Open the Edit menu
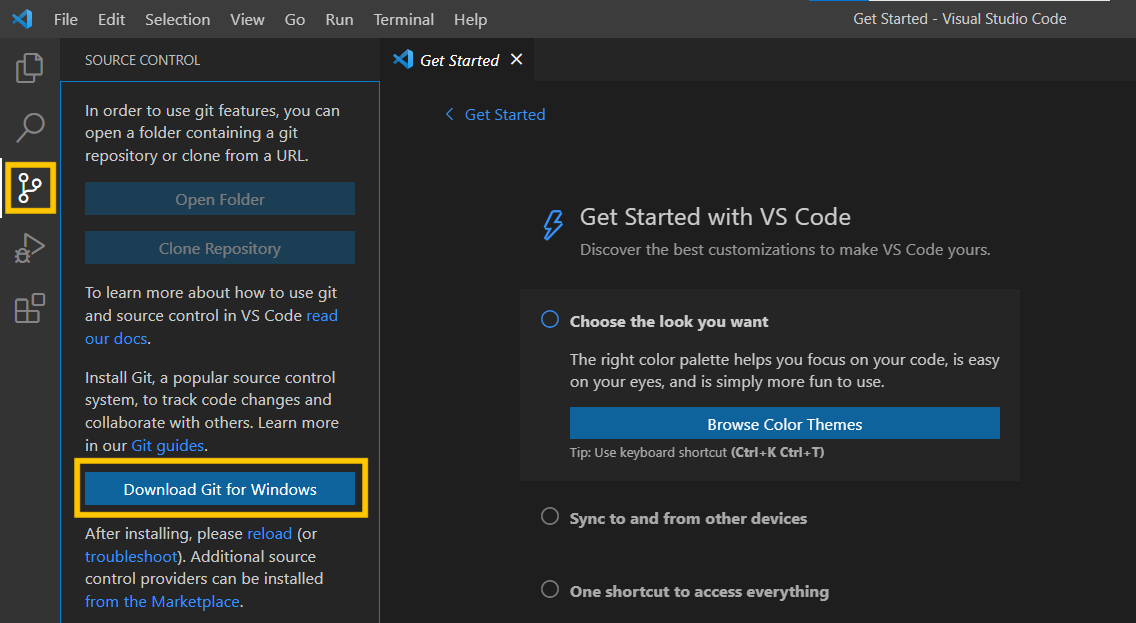1136x623 pixels. [x=112, y=20]
